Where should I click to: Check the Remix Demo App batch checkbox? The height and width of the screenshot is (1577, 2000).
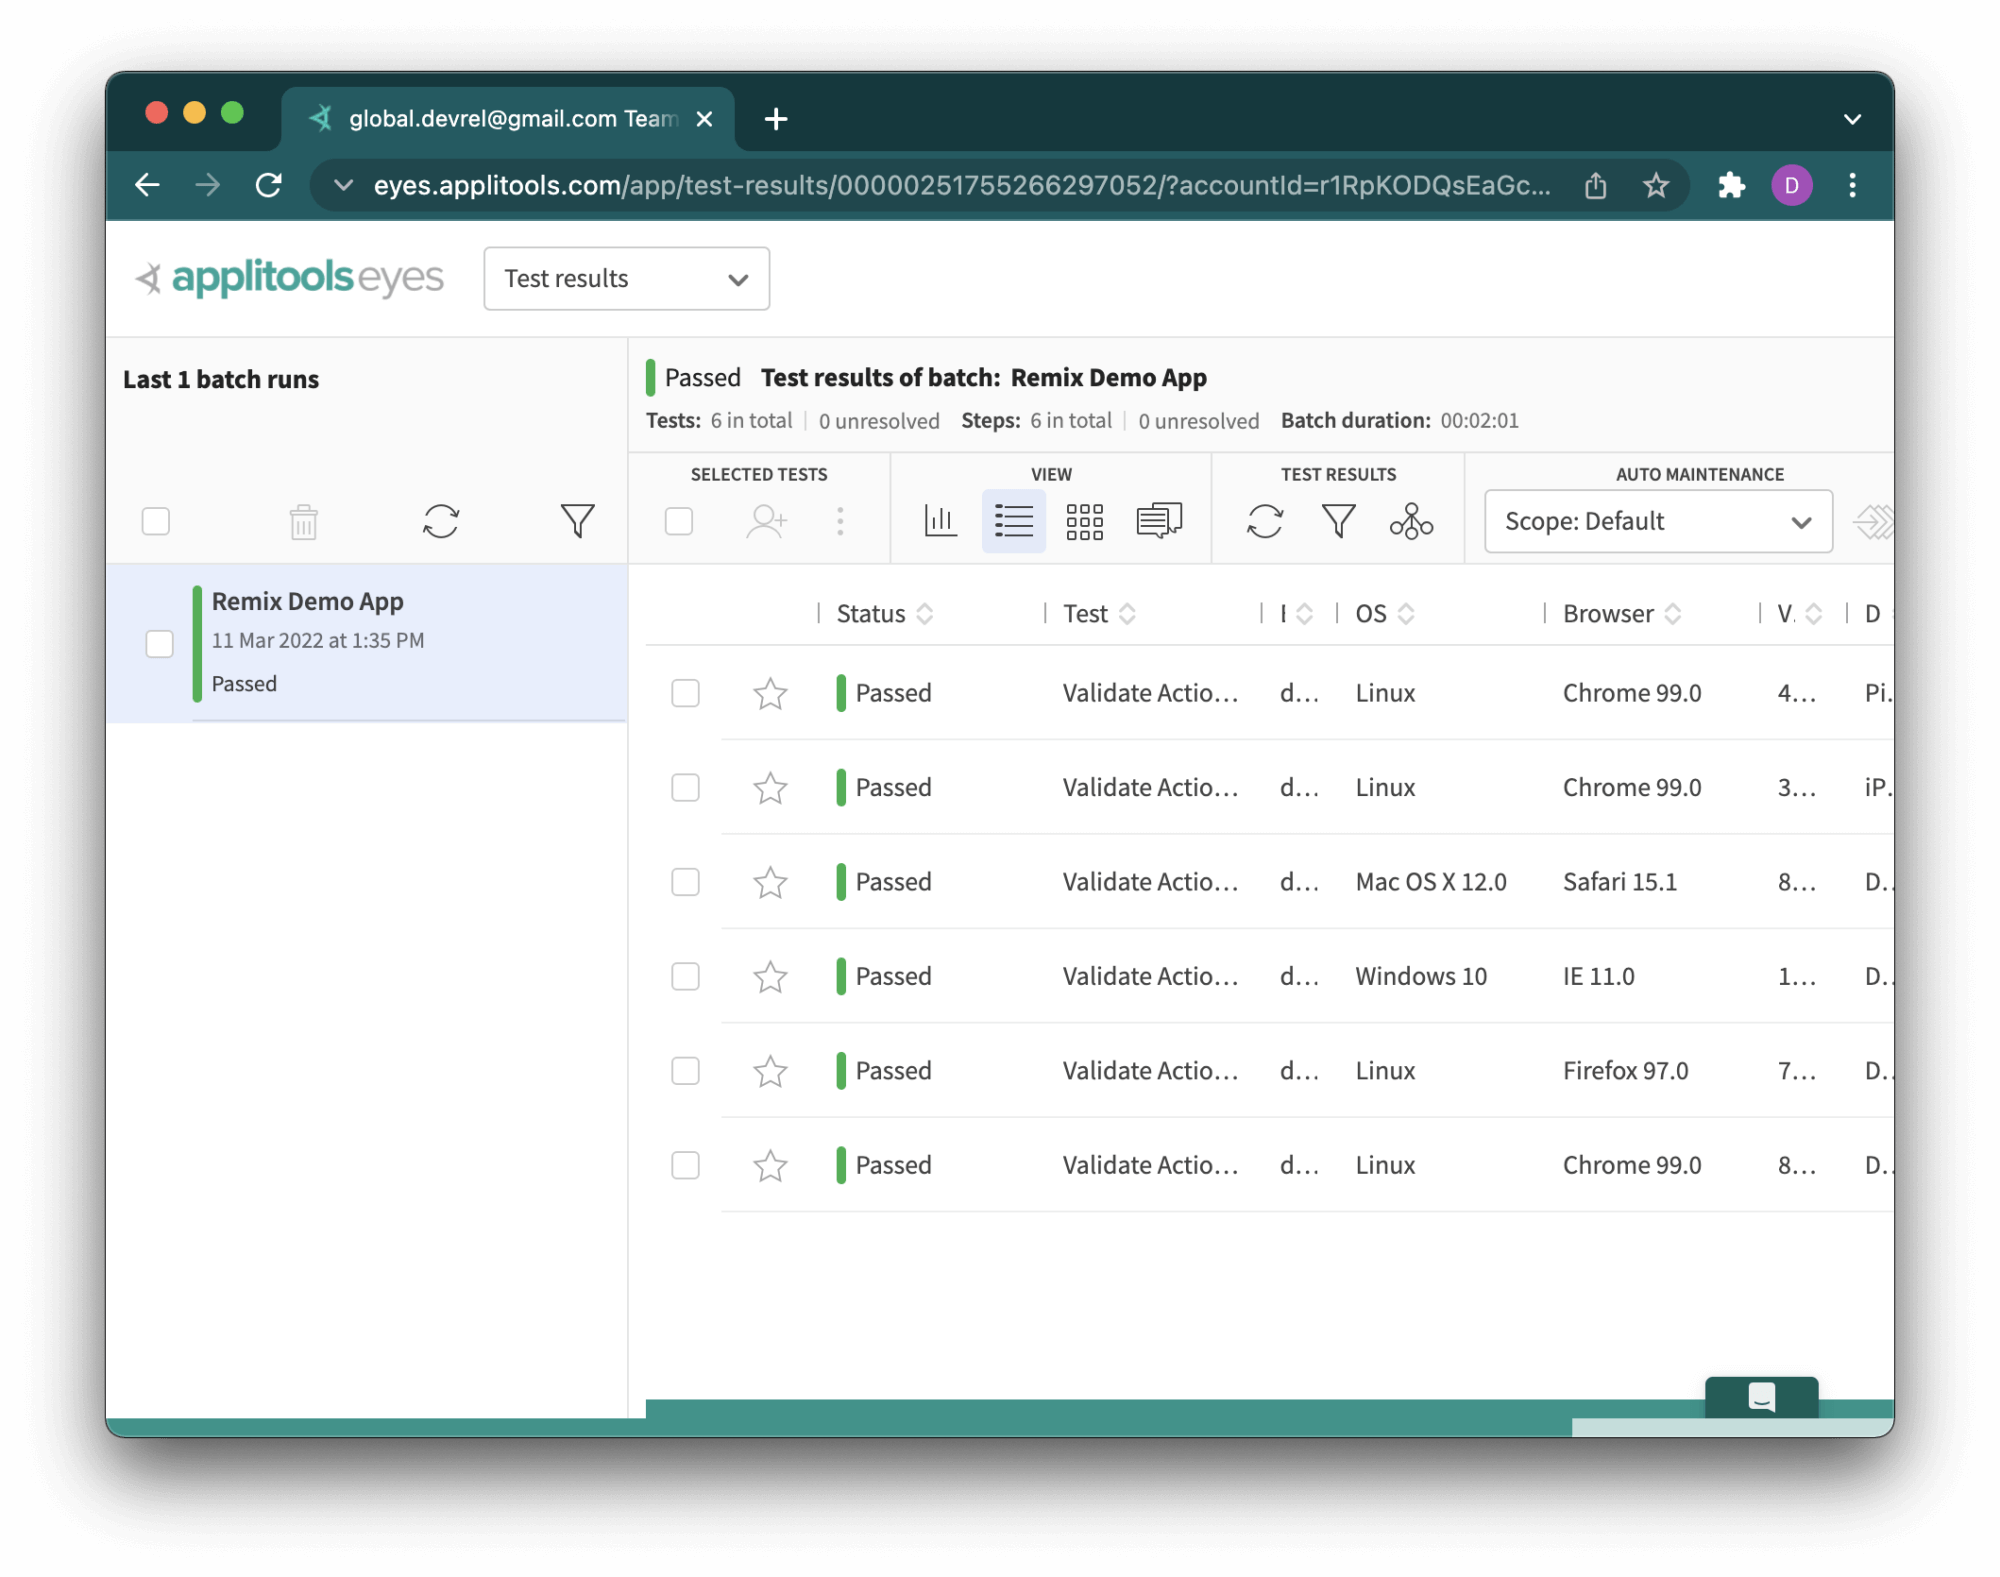(160, 643)
